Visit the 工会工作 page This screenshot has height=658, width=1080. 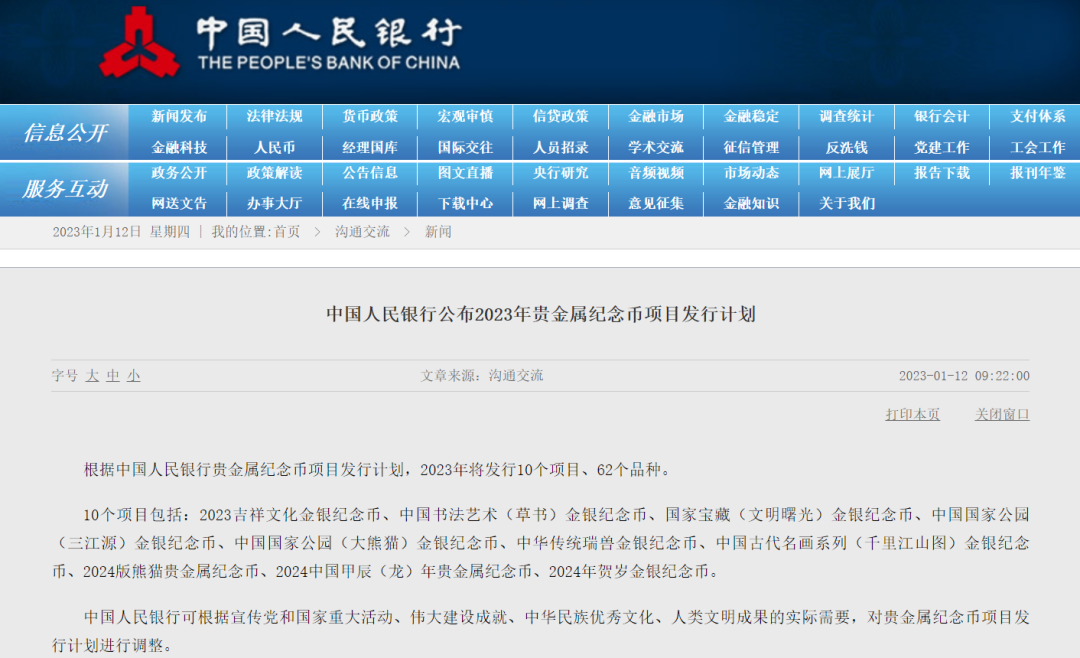1038,147
